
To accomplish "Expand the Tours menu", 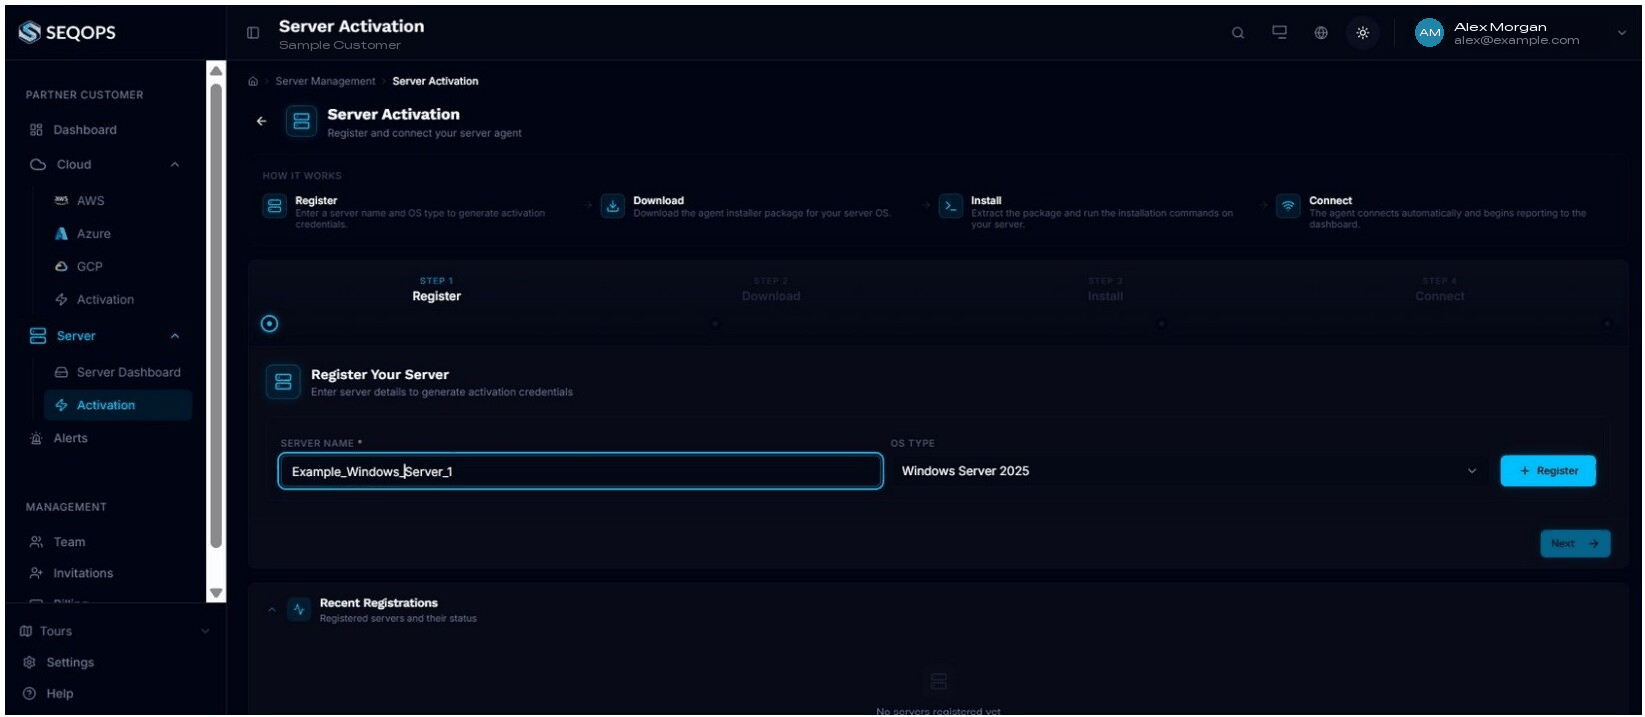I will [113, 631].
